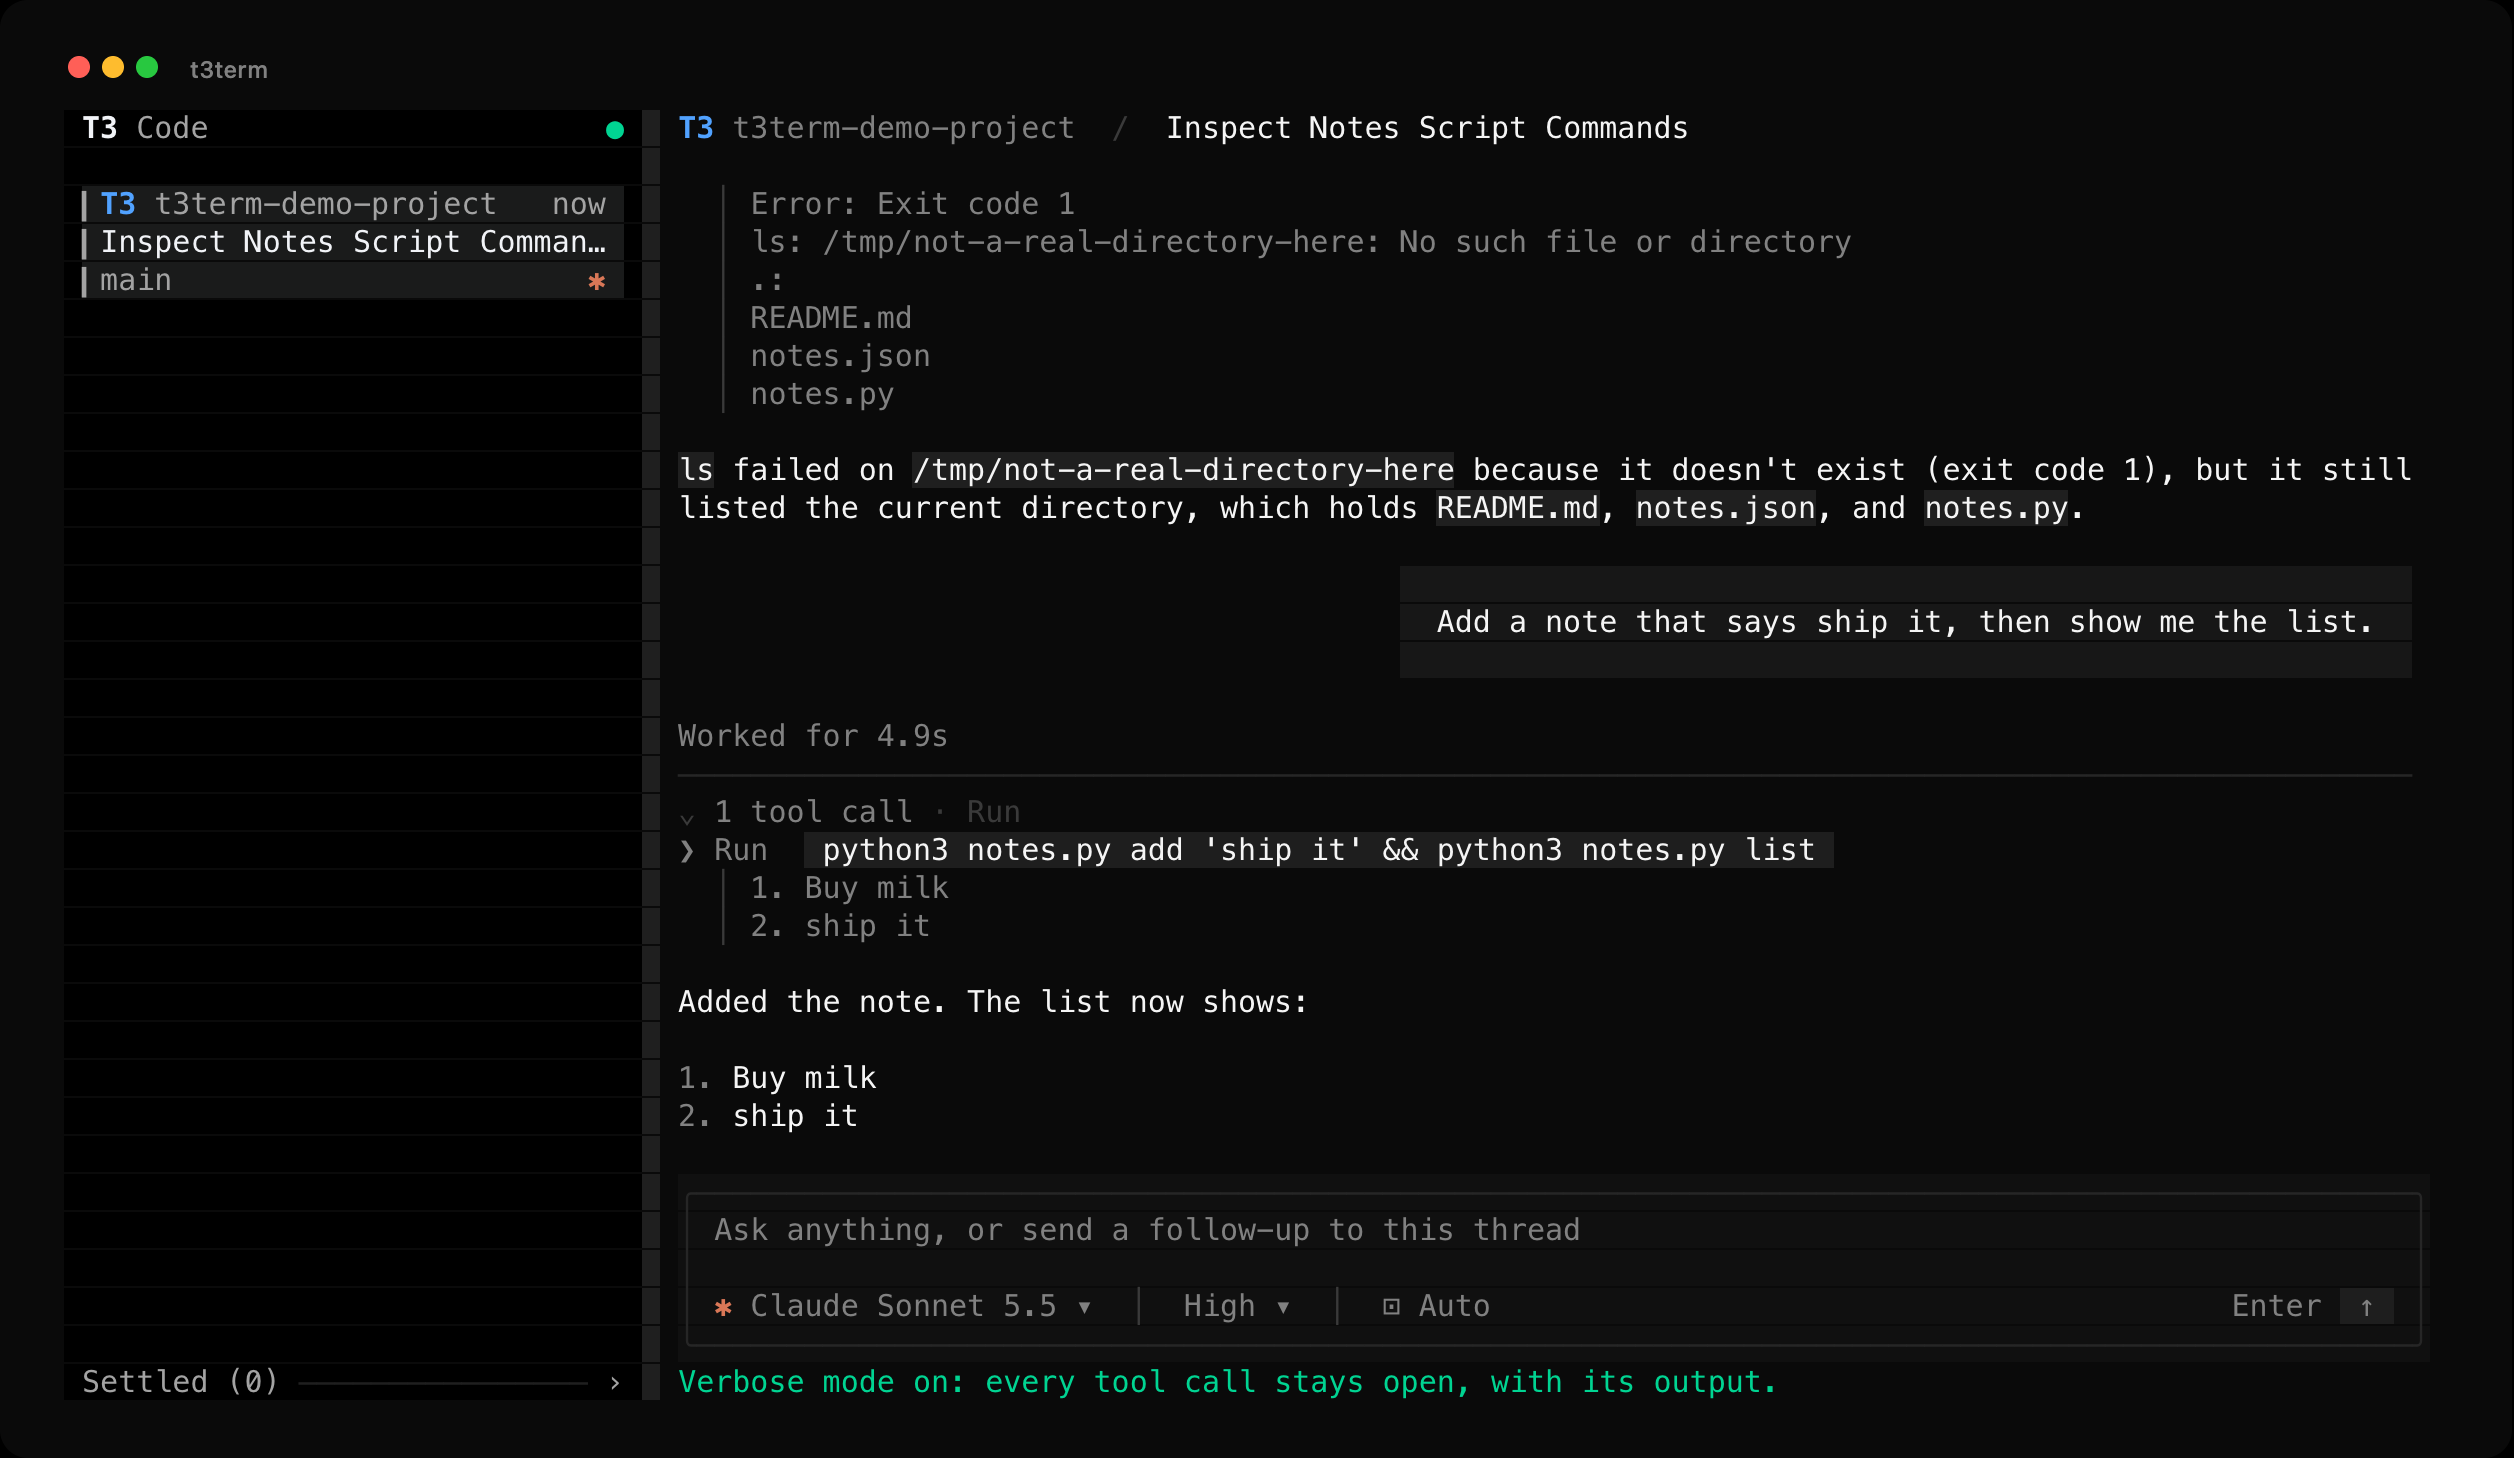Image resolution: width=2514 pixels, height=1458 pixels.
Task: Select the main branch row
Action: pos(353,280)
